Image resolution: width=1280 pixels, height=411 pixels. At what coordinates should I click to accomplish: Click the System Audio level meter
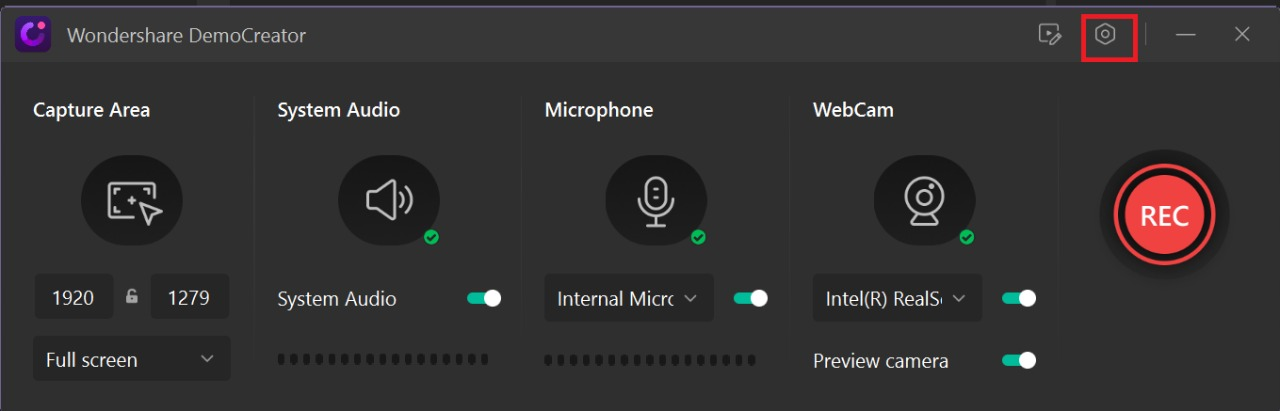coord(383,359)
